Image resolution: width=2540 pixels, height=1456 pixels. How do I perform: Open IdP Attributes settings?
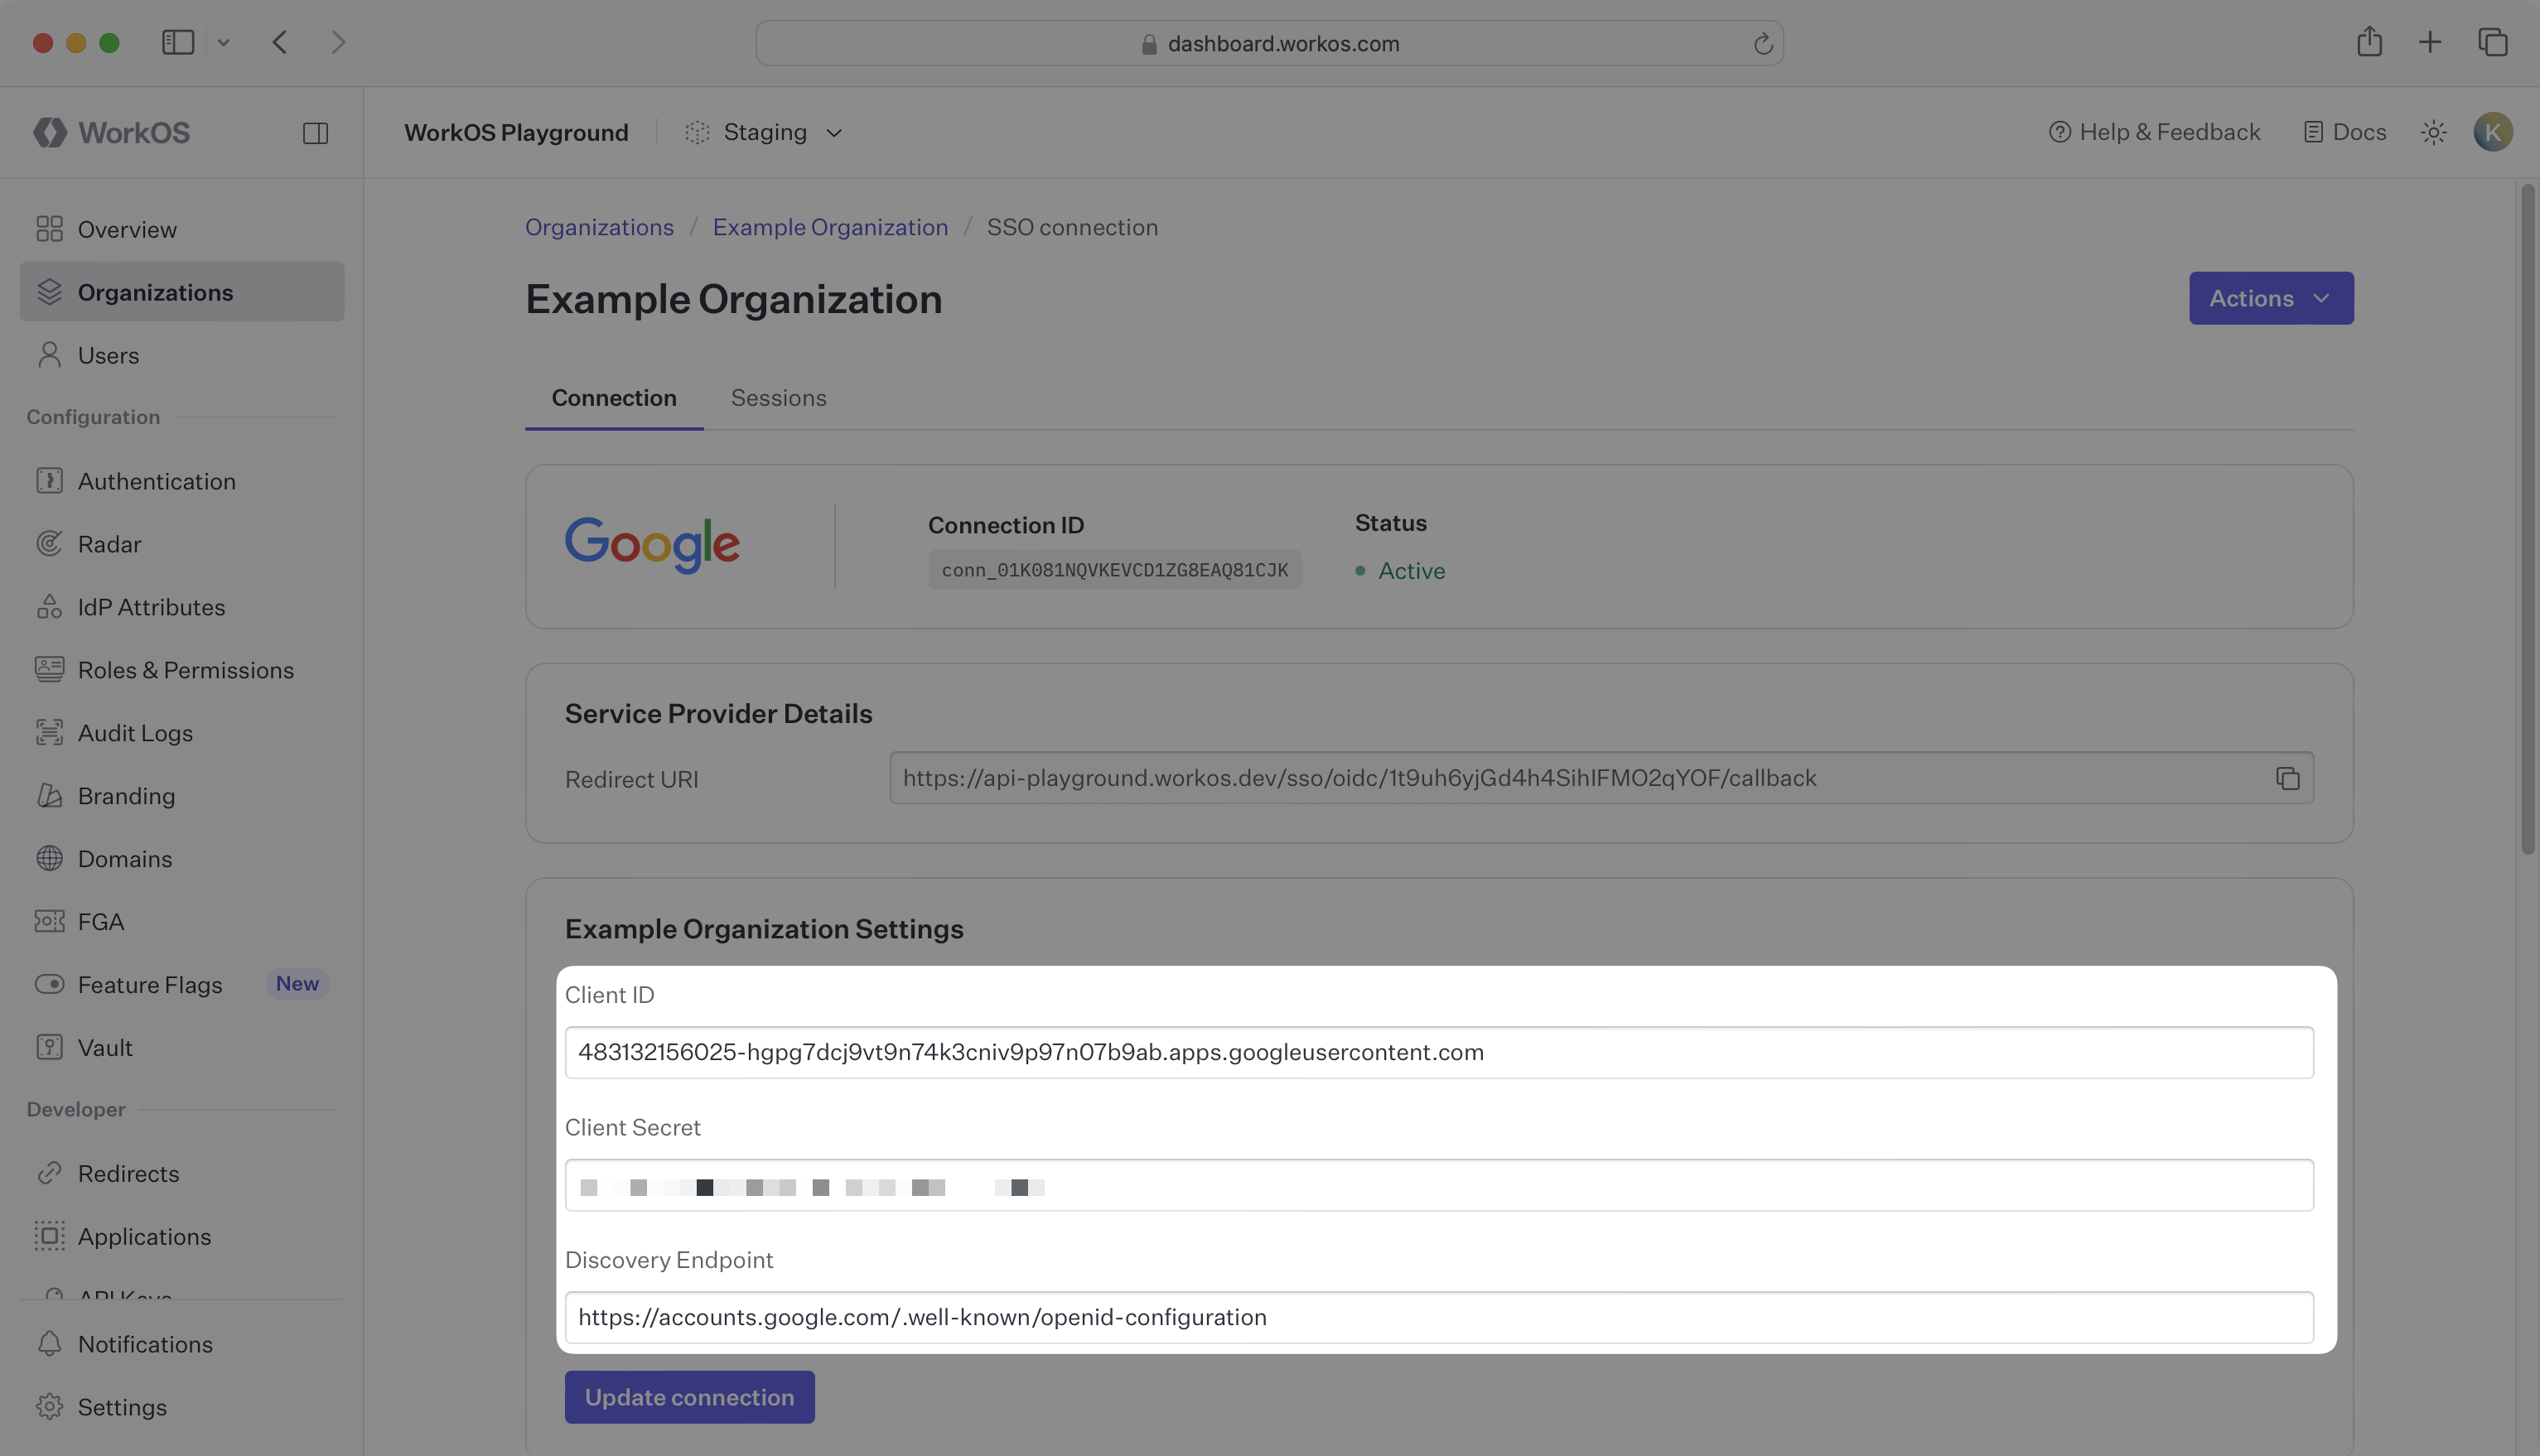point(151,606)
